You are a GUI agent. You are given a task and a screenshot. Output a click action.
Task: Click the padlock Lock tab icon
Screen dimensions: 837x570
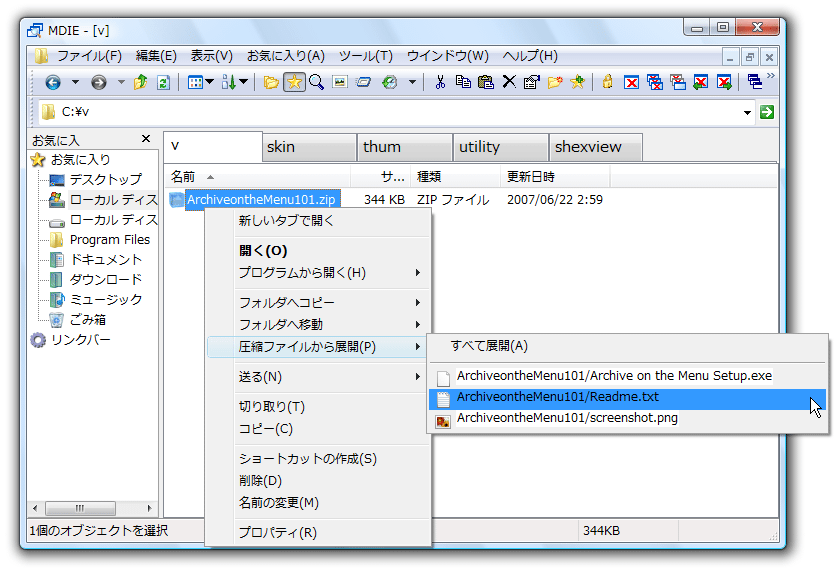(x=607, y=82)
